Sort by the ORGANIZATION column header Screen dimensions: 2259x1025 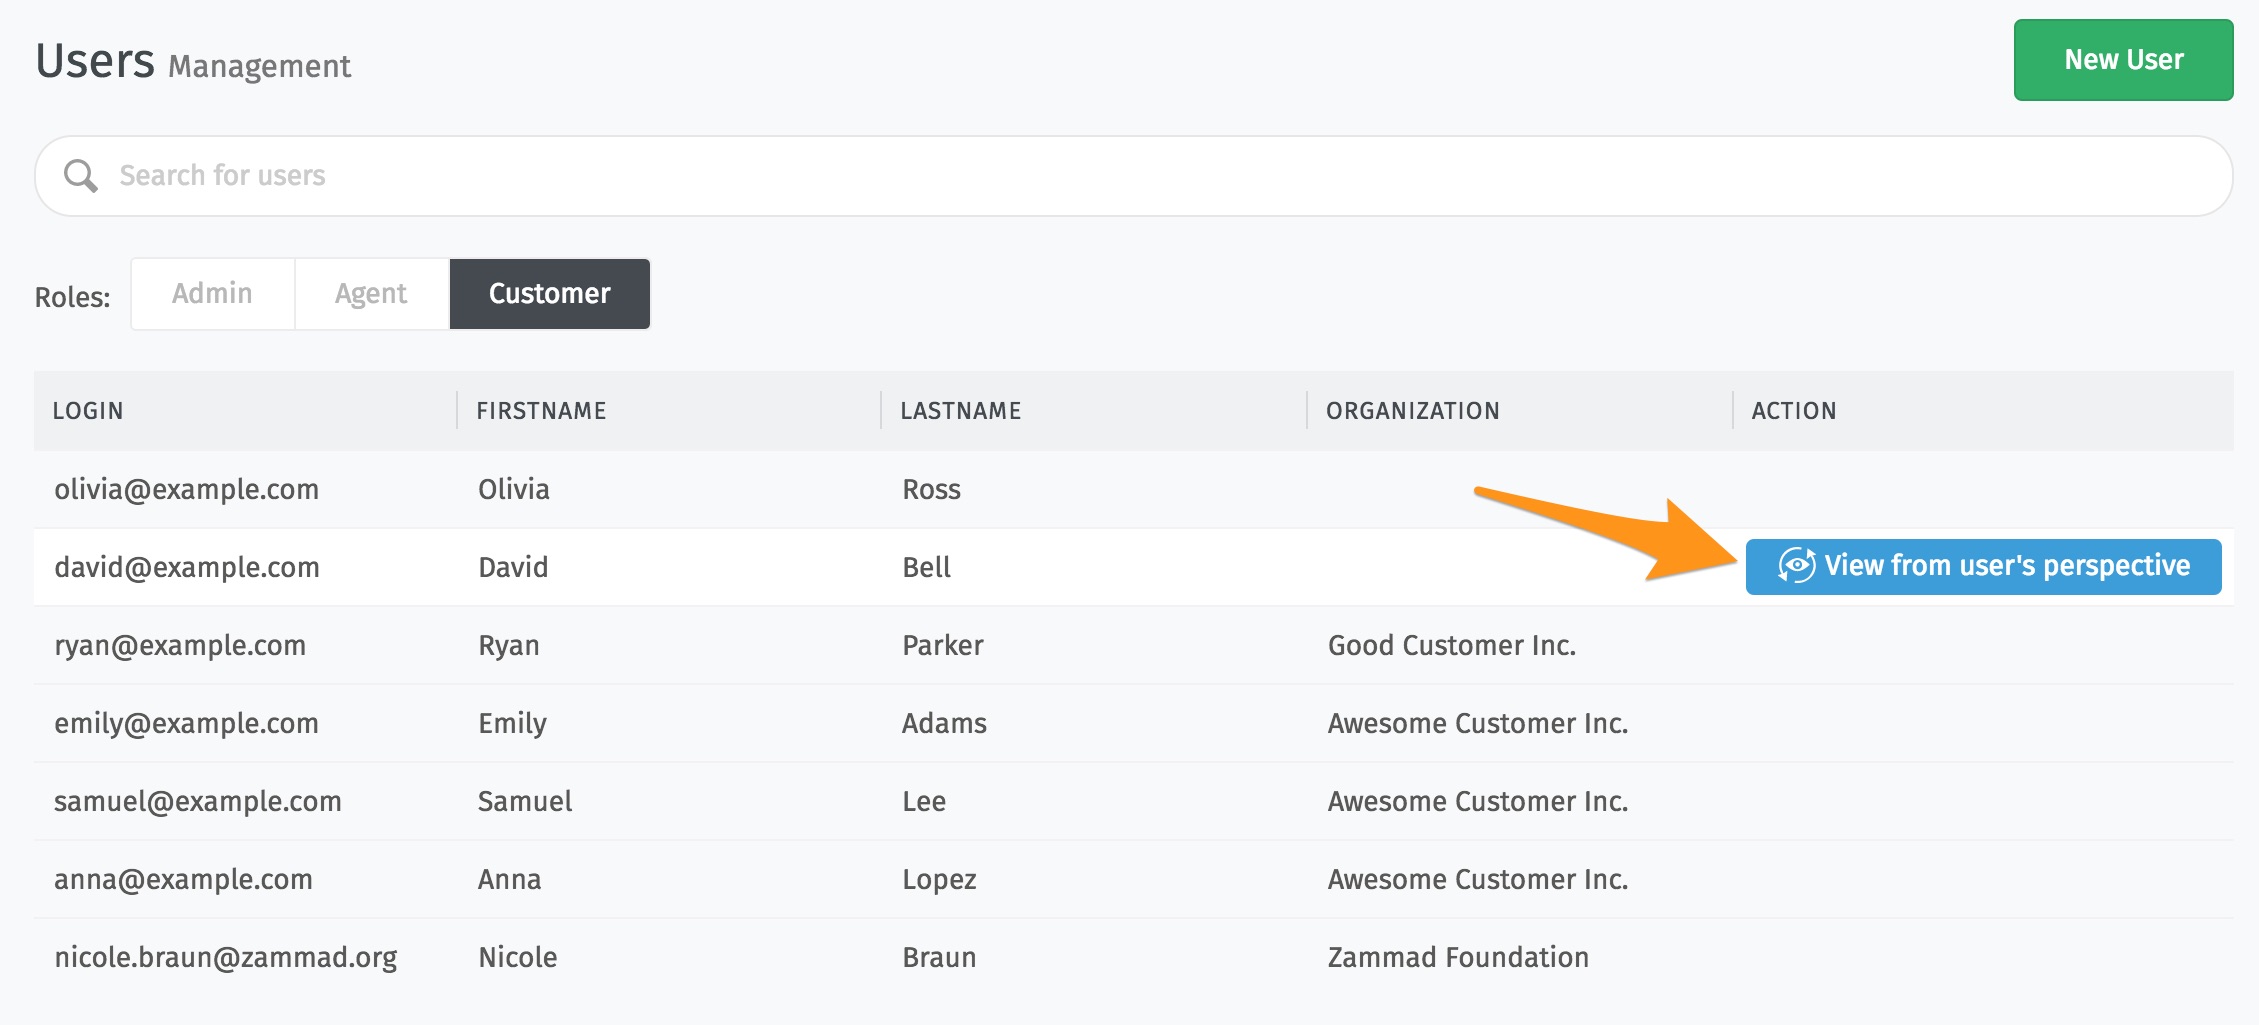1412,411
